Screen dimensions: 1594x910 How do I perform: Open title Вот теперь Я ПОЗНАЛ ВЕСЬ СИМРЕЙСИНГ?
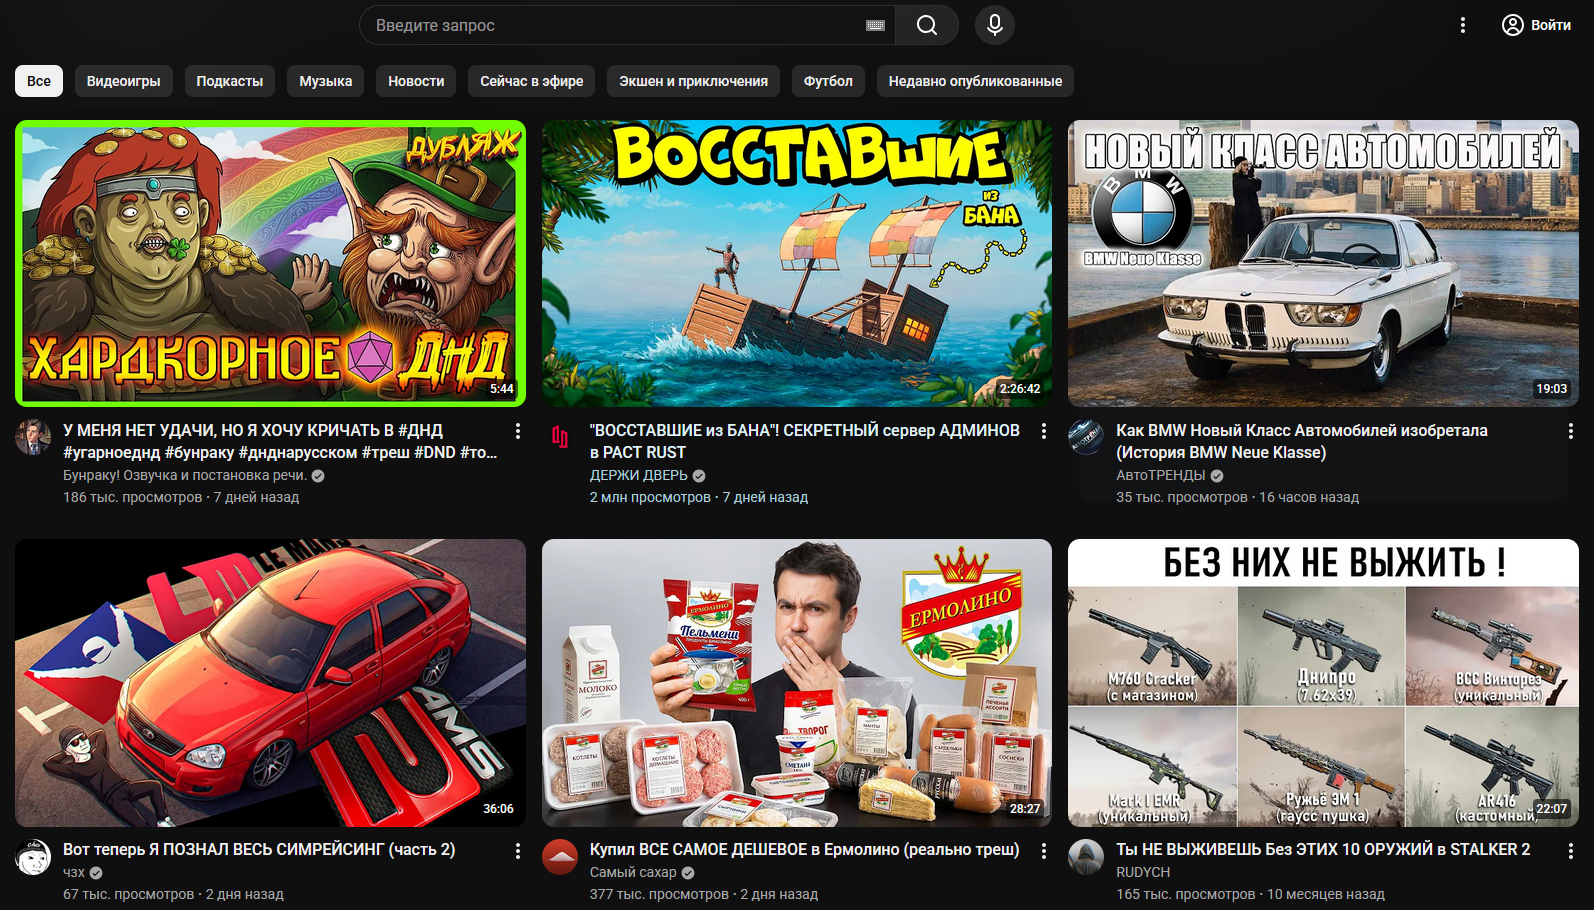259,849
